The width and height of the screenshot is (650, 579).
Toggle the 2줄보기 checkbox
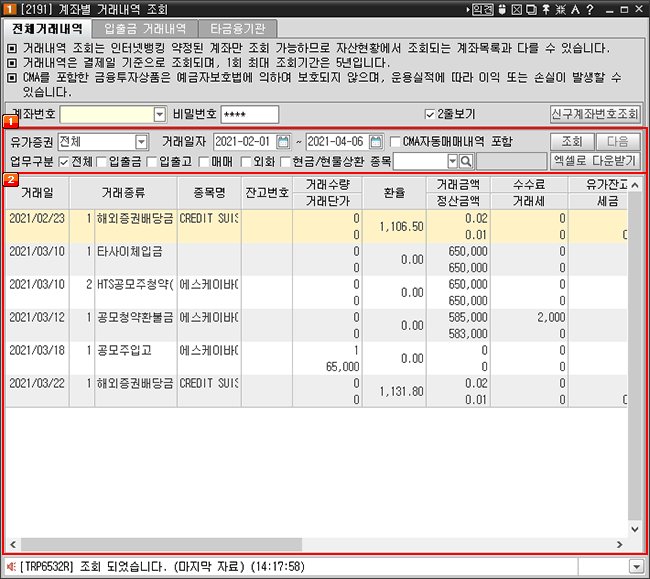(431, 114)
